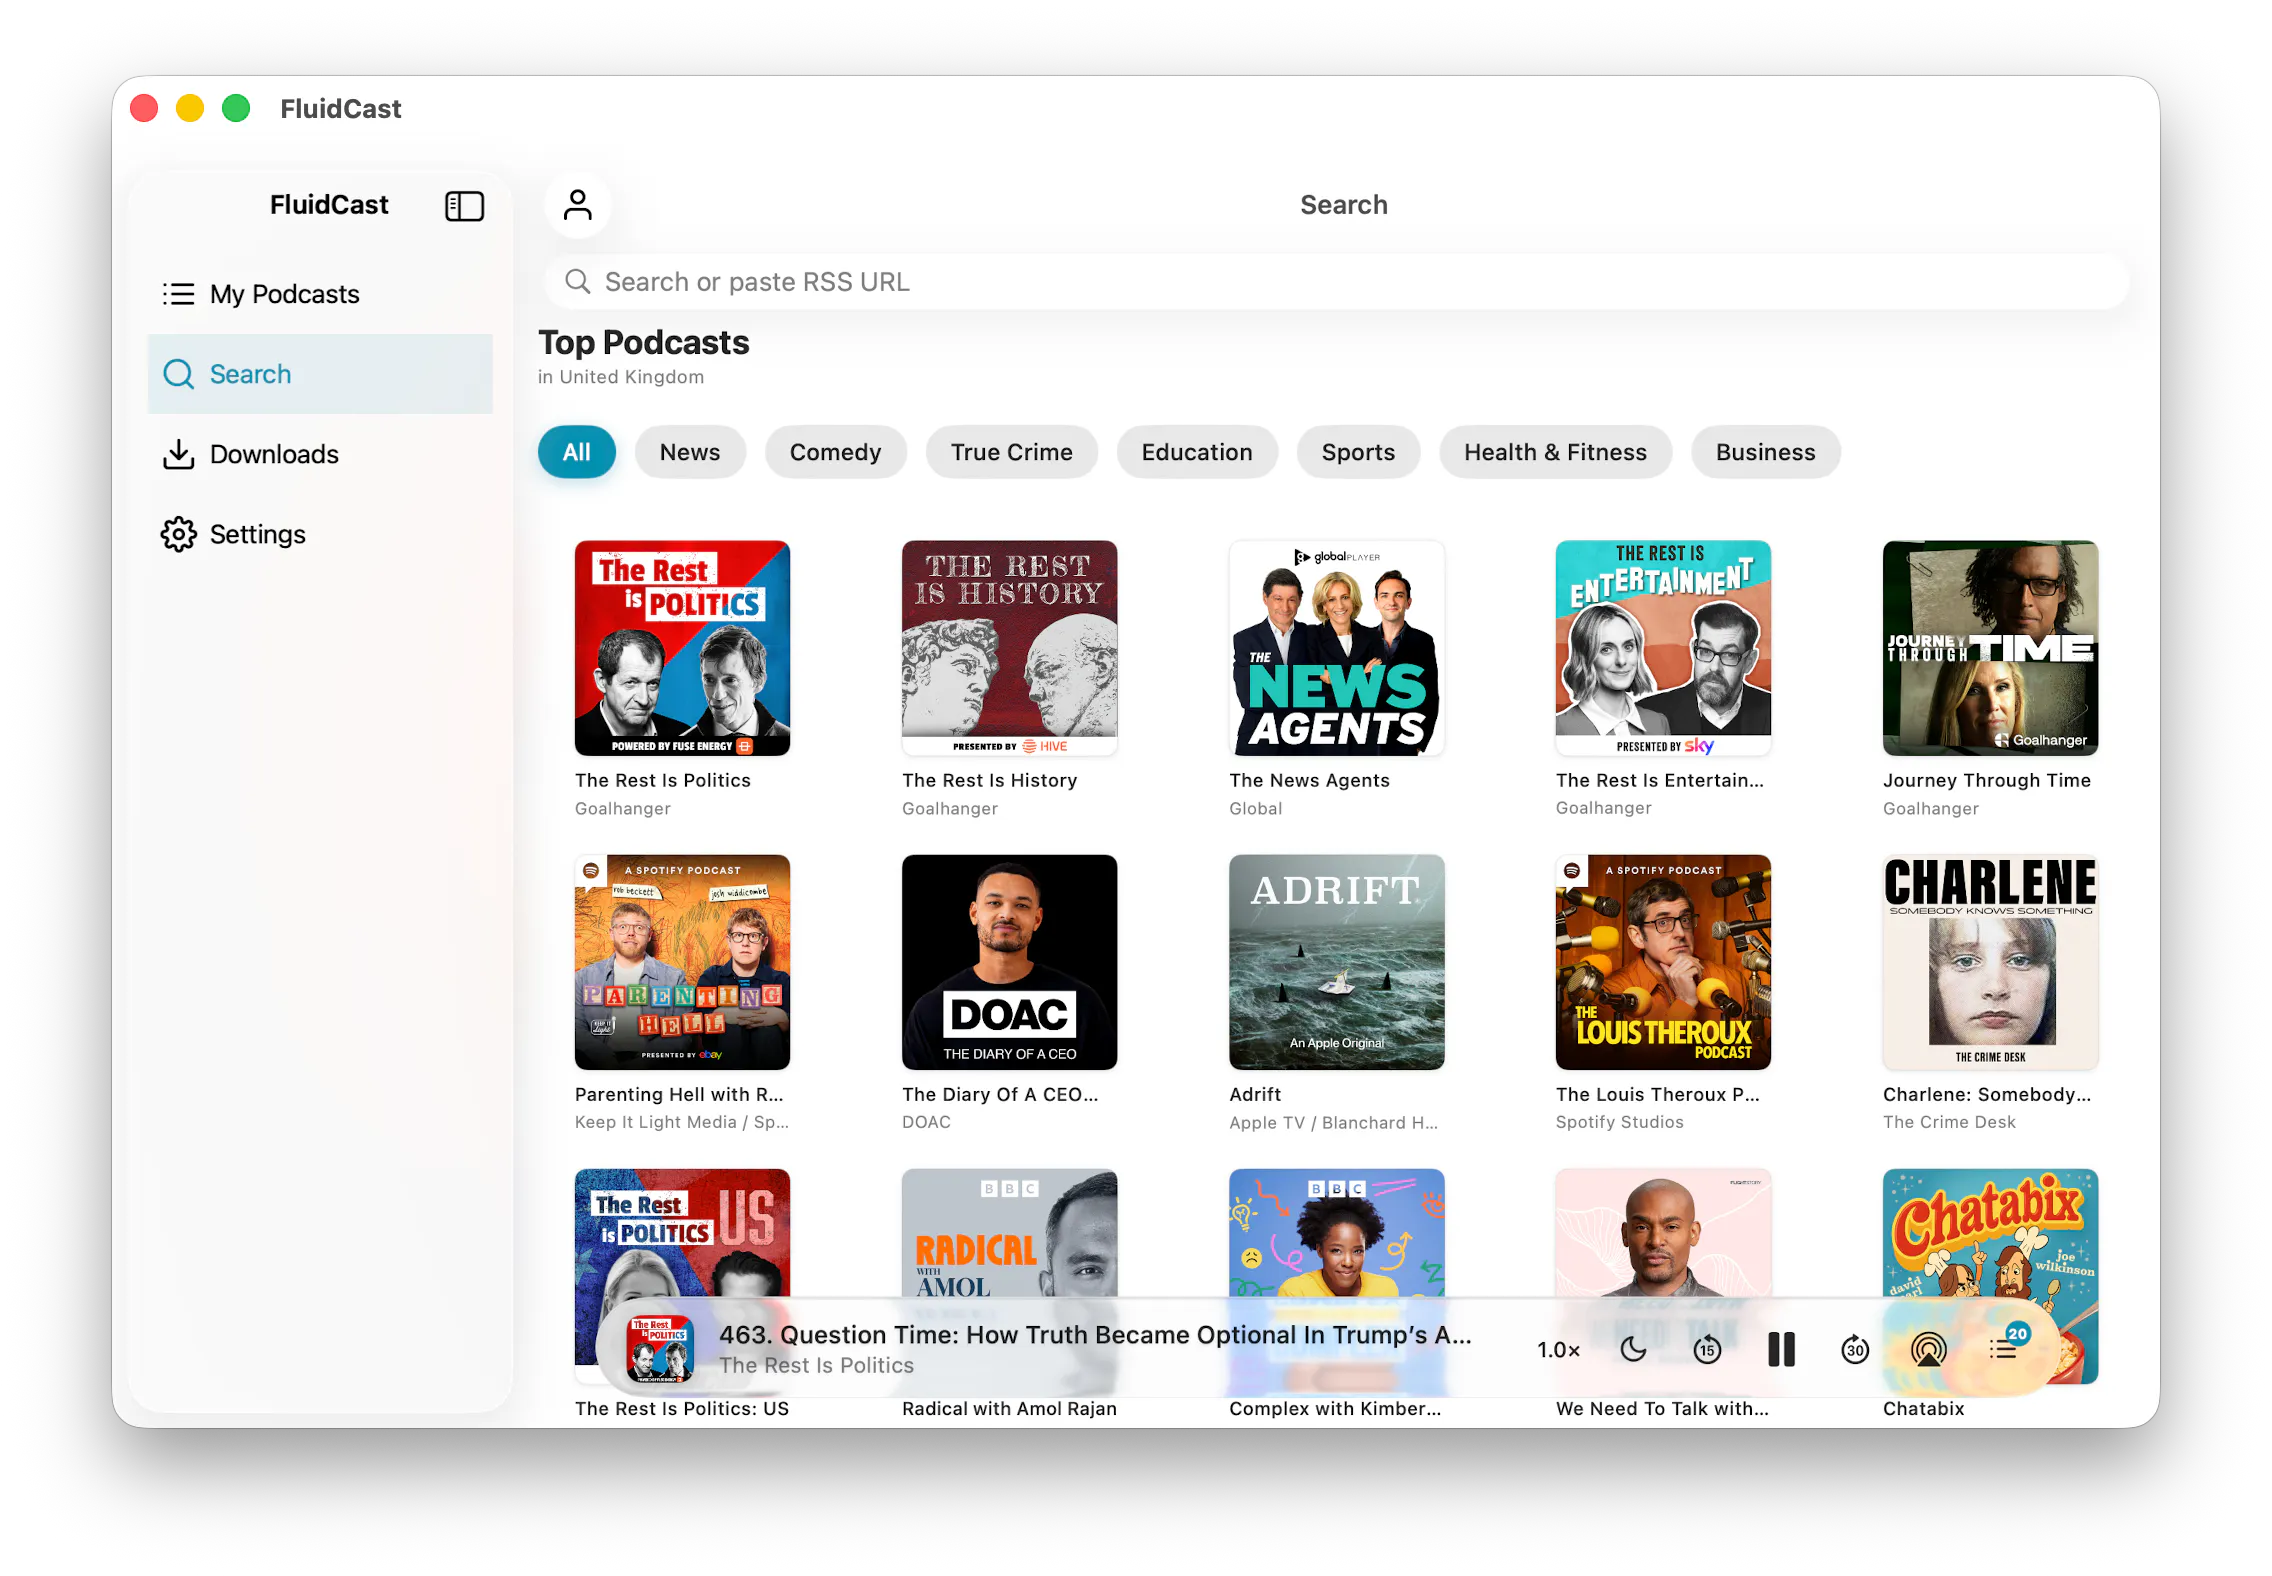Change playback speed 1.0×
The width and height of the screenshot is (2272, 1576).
(x=1558, y=1350)
